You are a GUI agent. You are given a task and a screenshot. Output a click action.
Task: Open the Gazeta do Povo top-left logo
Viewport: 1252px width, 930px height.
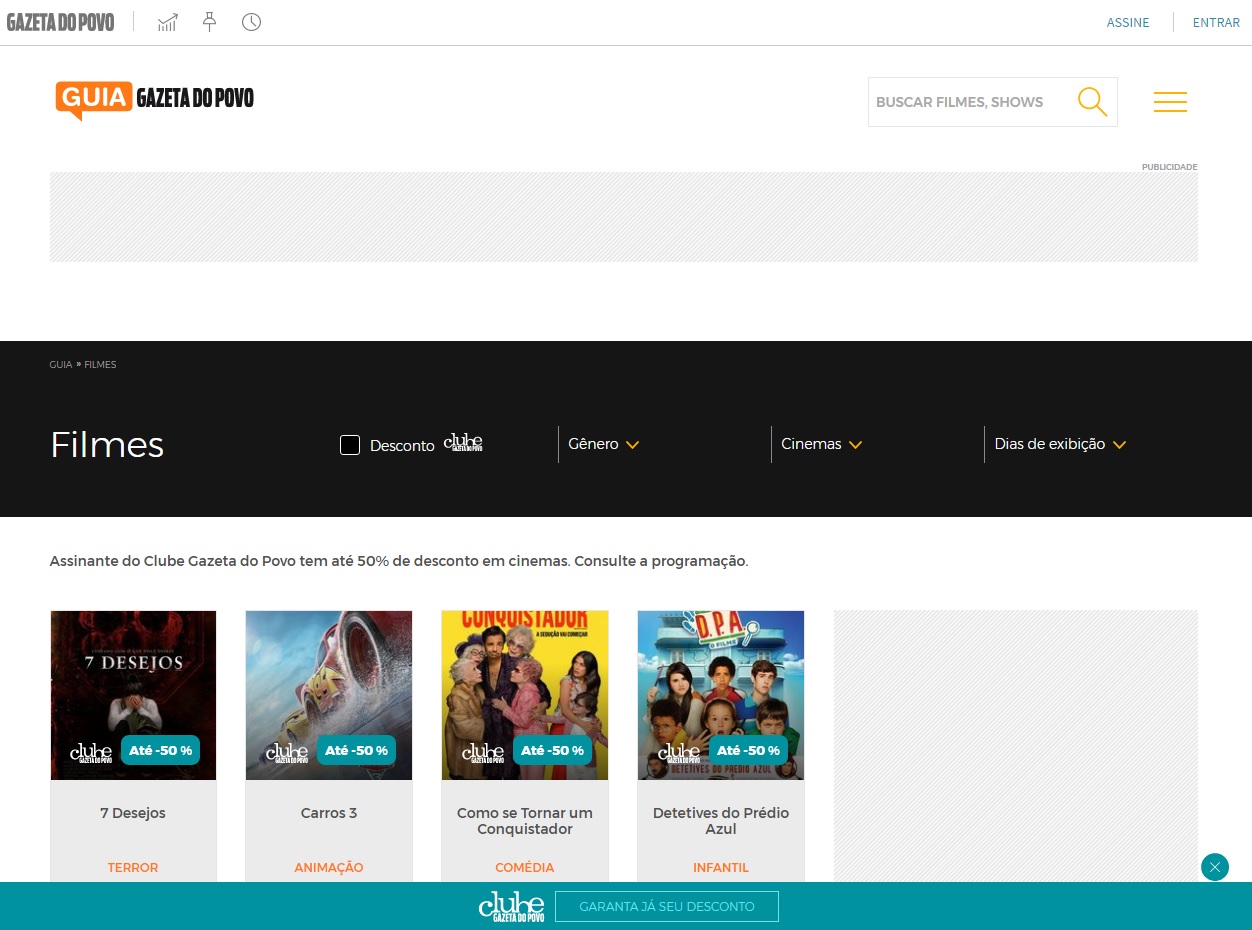click(x=60, y=22)
